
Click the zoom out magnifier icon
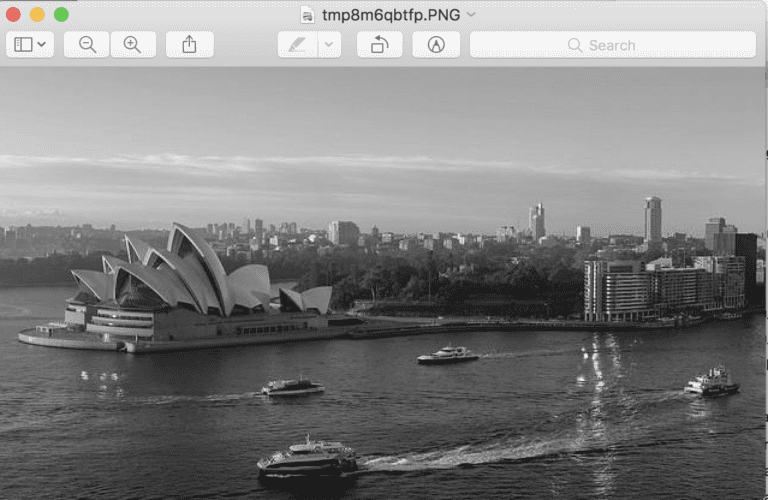87,45
